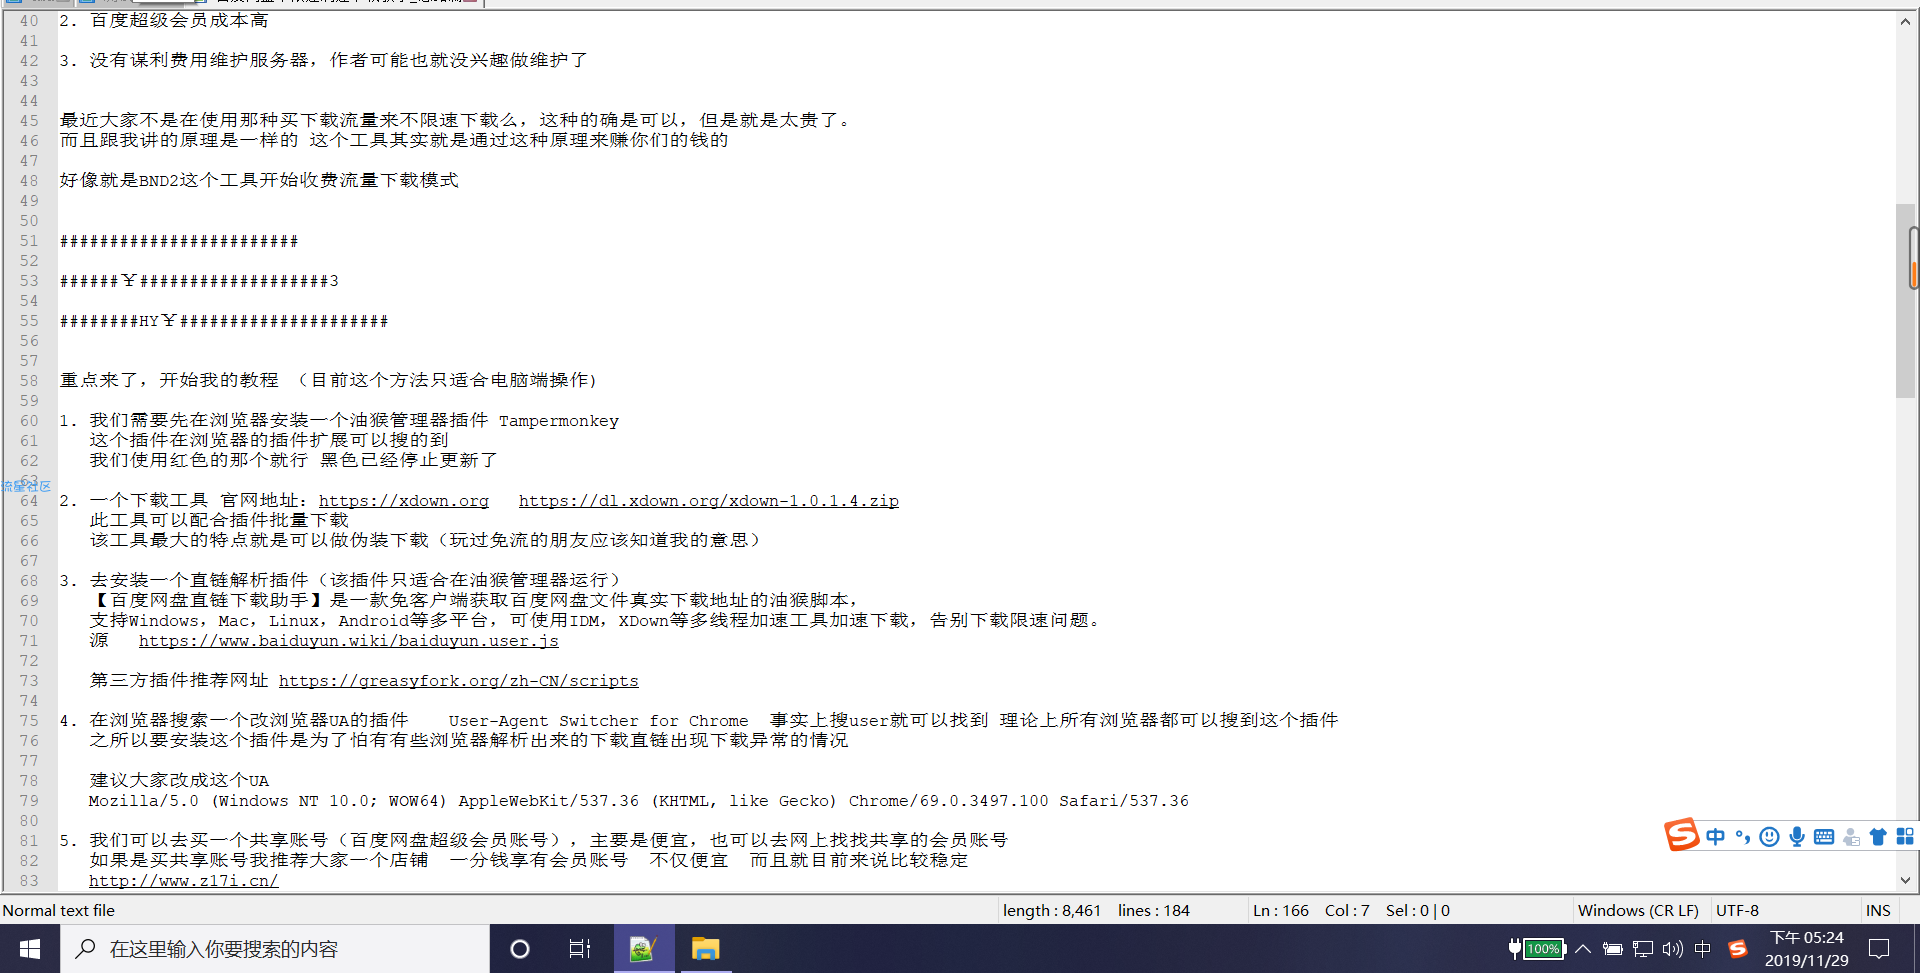Click the 'lines : 184' status entry
1920x973 pixels.
click(1154, 910)
